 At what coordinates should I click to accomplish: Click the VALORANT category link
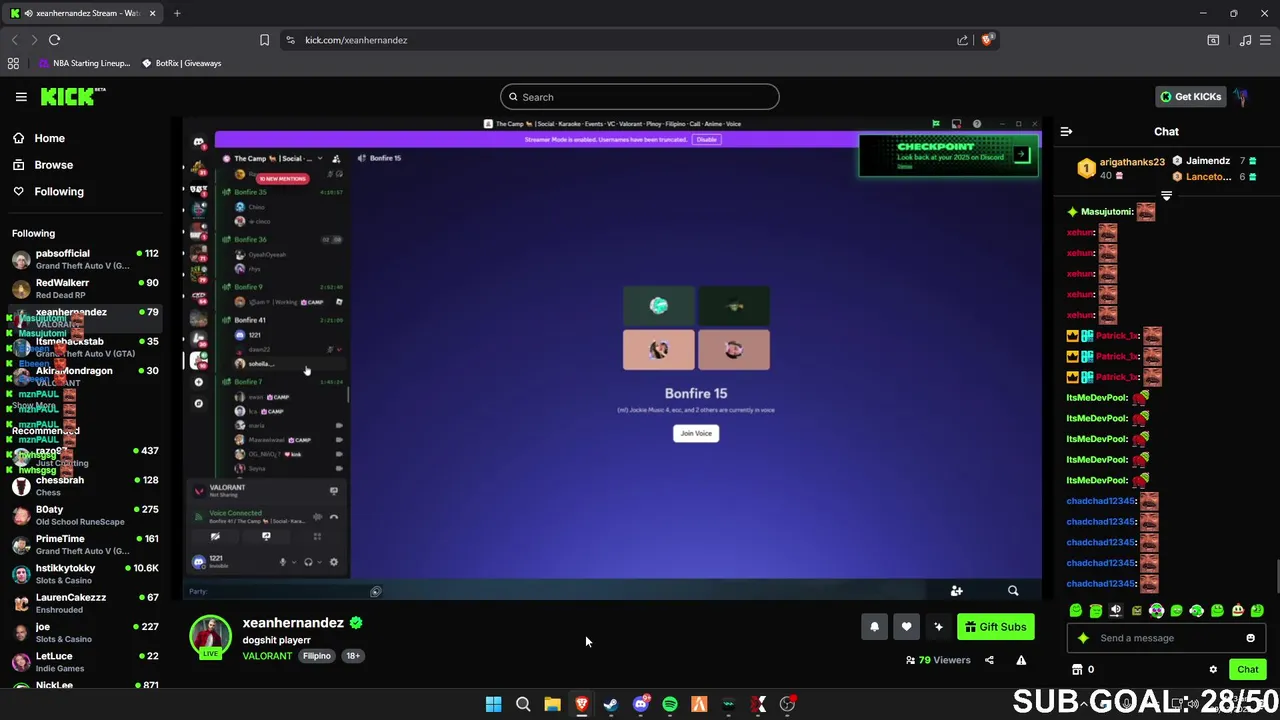point(267,656)
